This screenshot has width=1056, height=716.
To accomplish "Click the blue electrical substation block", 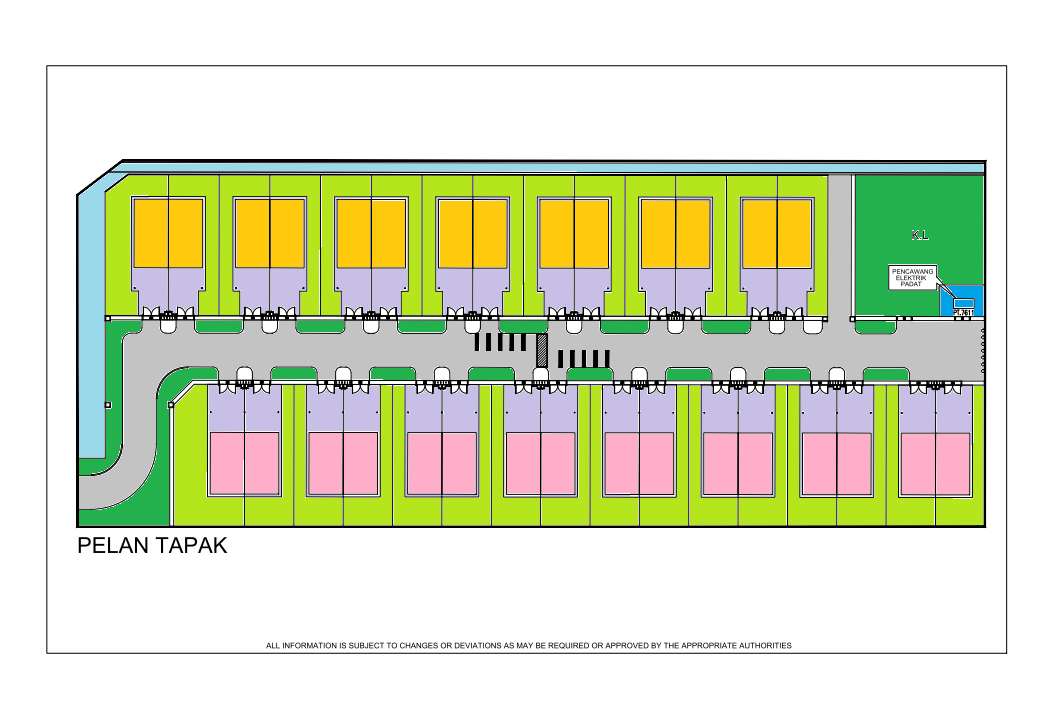I will point(962,300).
